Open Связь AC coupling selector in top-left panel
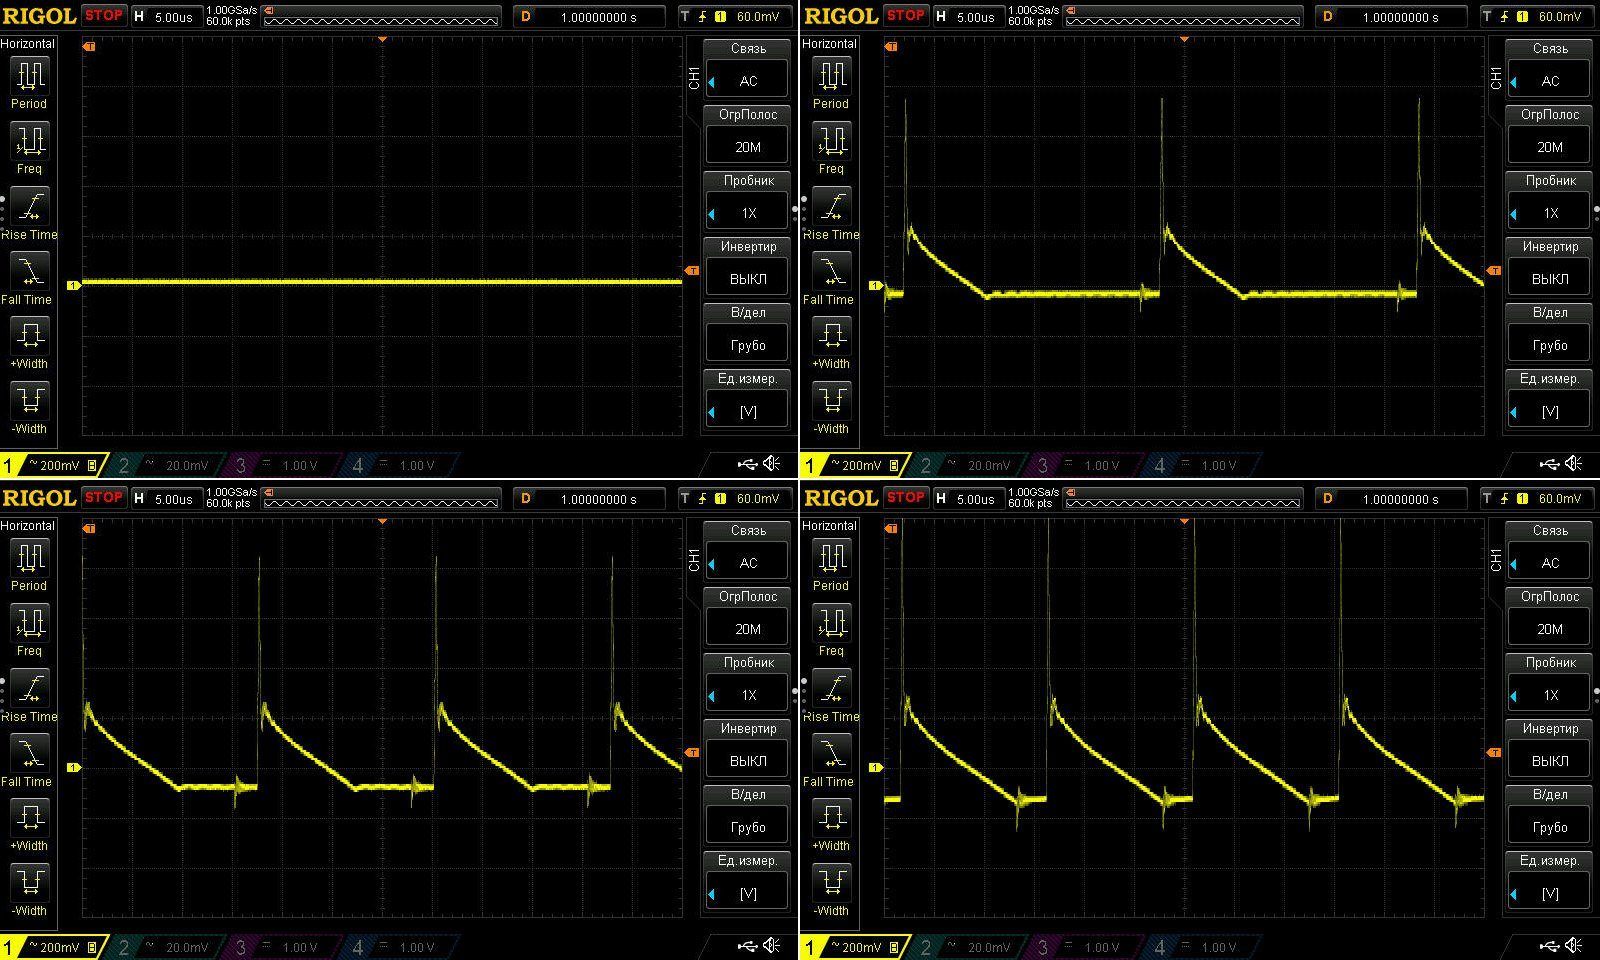Screen dimensions: 1600x960 (x=747, y=81)
